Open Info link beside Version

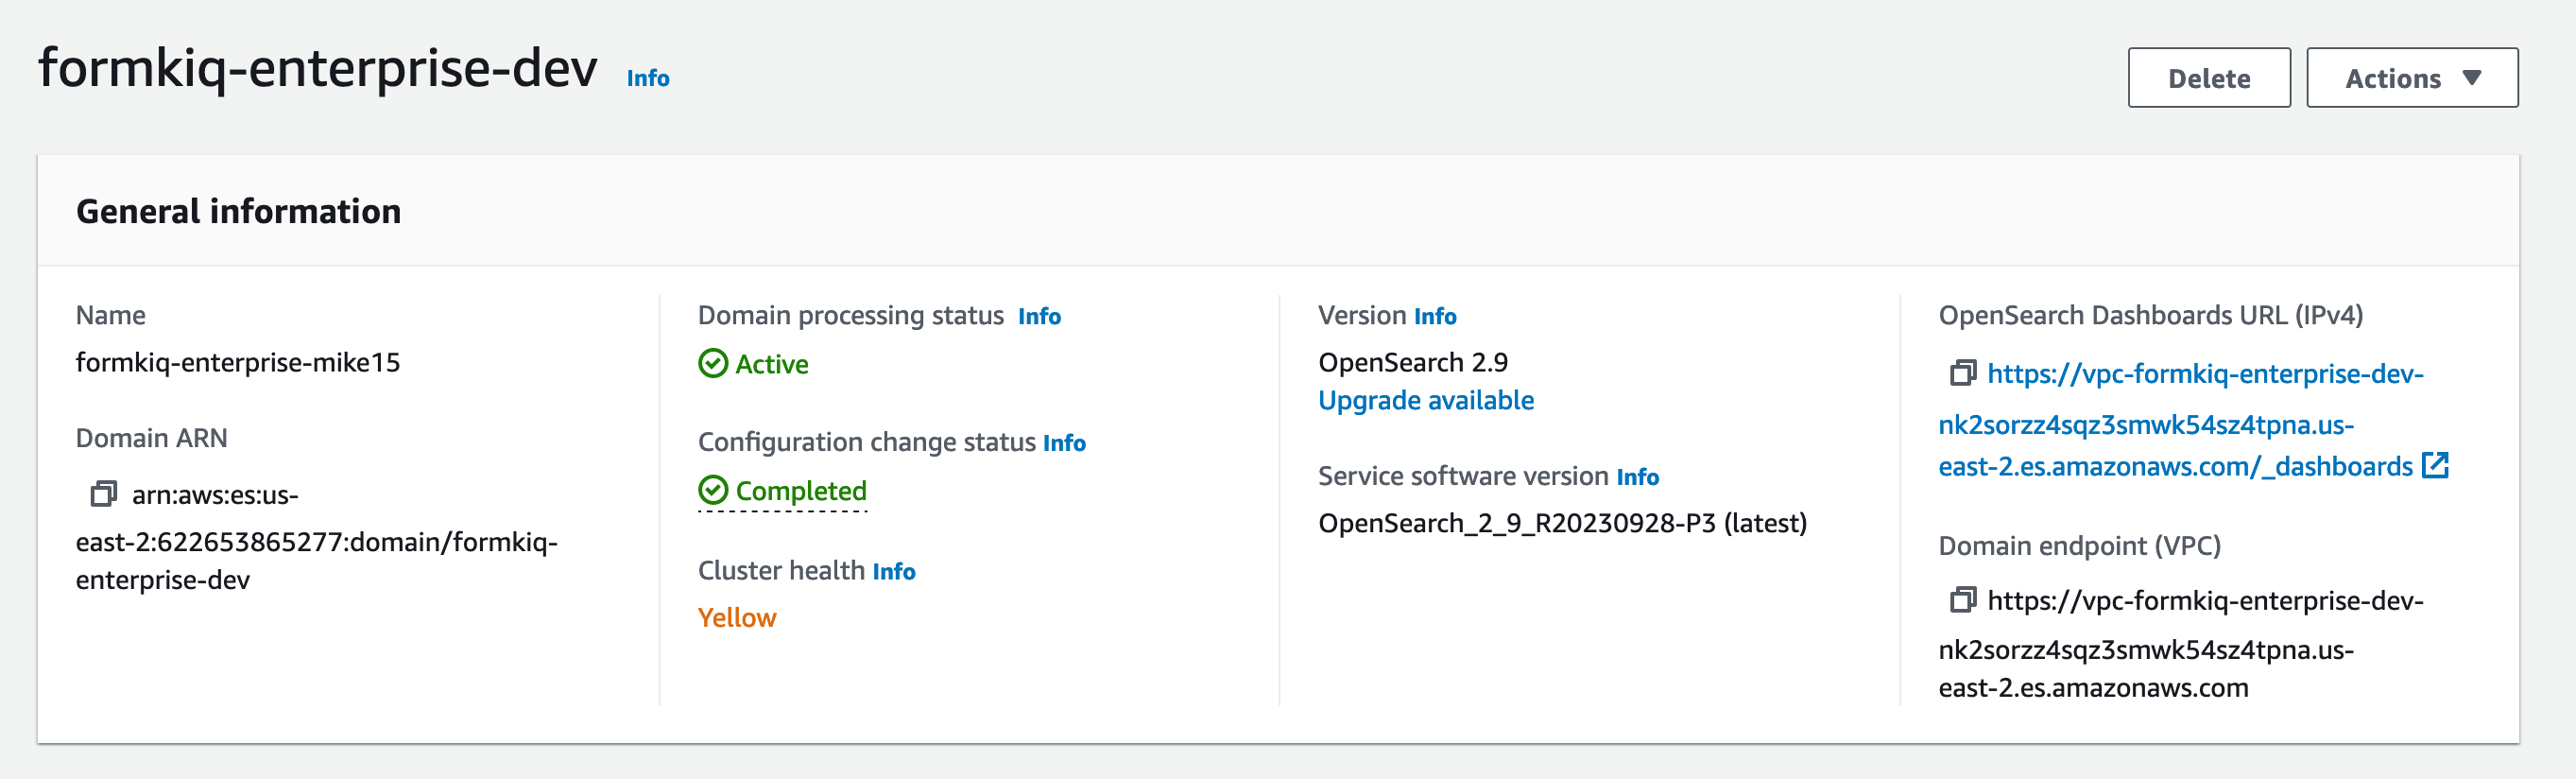click(1435, 316)
